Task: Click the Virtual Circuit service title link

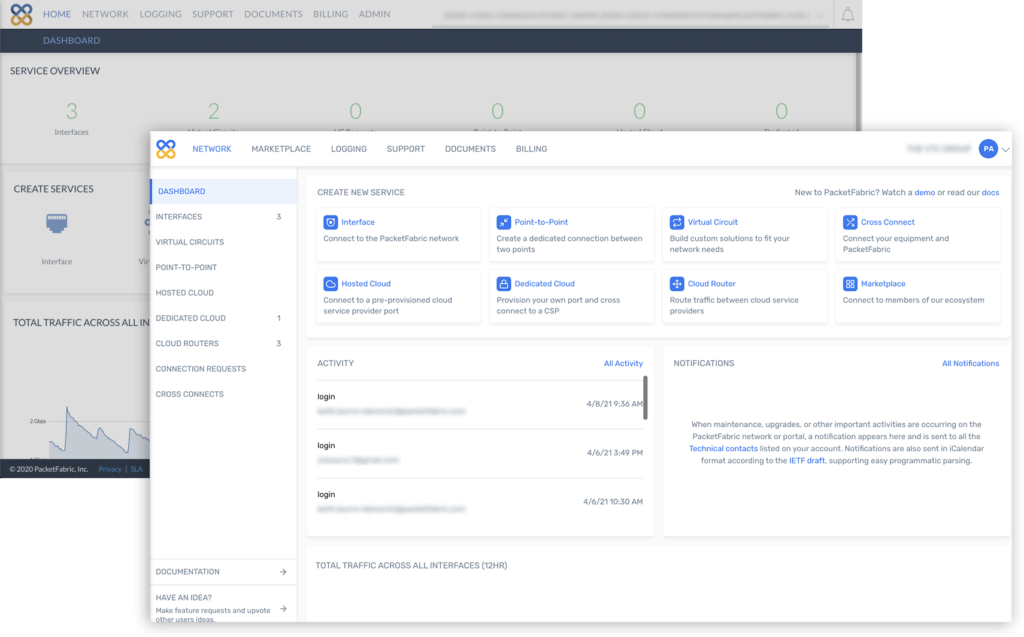Action: pyautogui.click(x=712, y=222)
